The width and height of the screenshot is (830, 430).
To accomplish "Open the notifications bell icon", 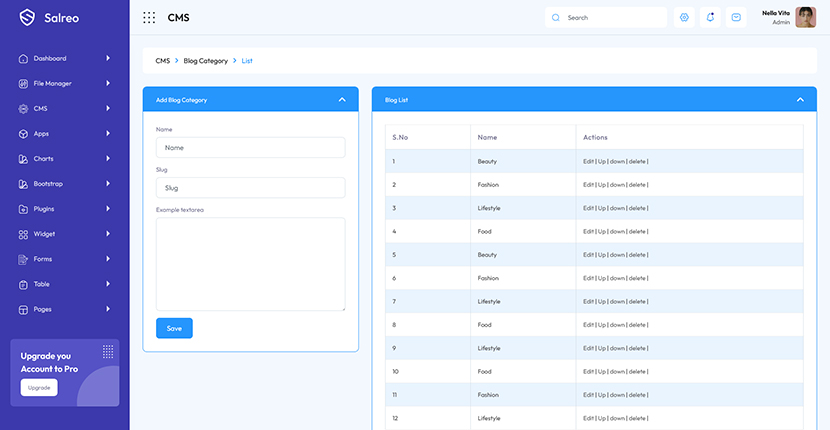I will tap(710, 17).
